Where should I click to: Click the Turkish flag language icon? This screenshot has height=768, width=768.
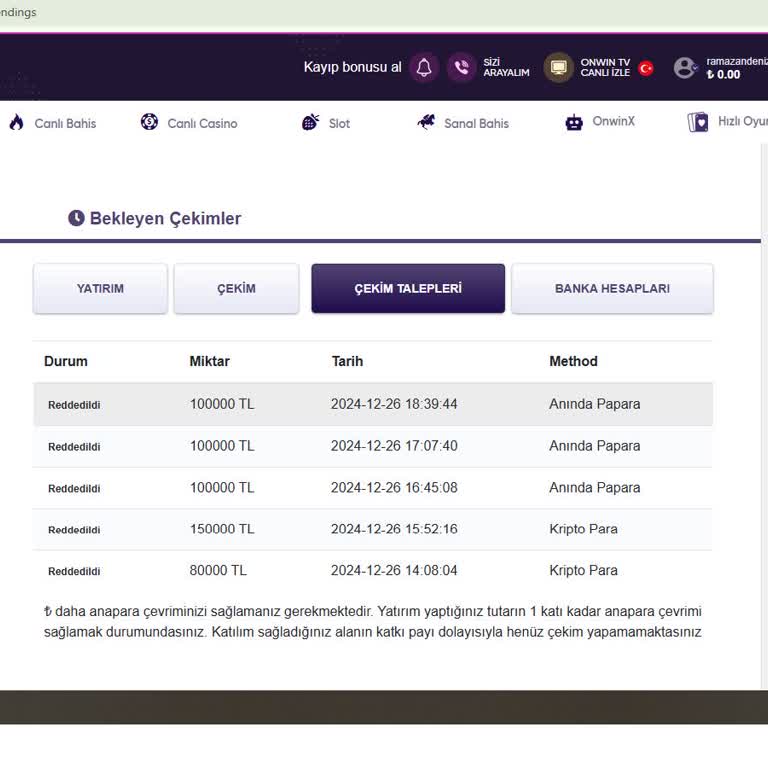pos(646,68)
